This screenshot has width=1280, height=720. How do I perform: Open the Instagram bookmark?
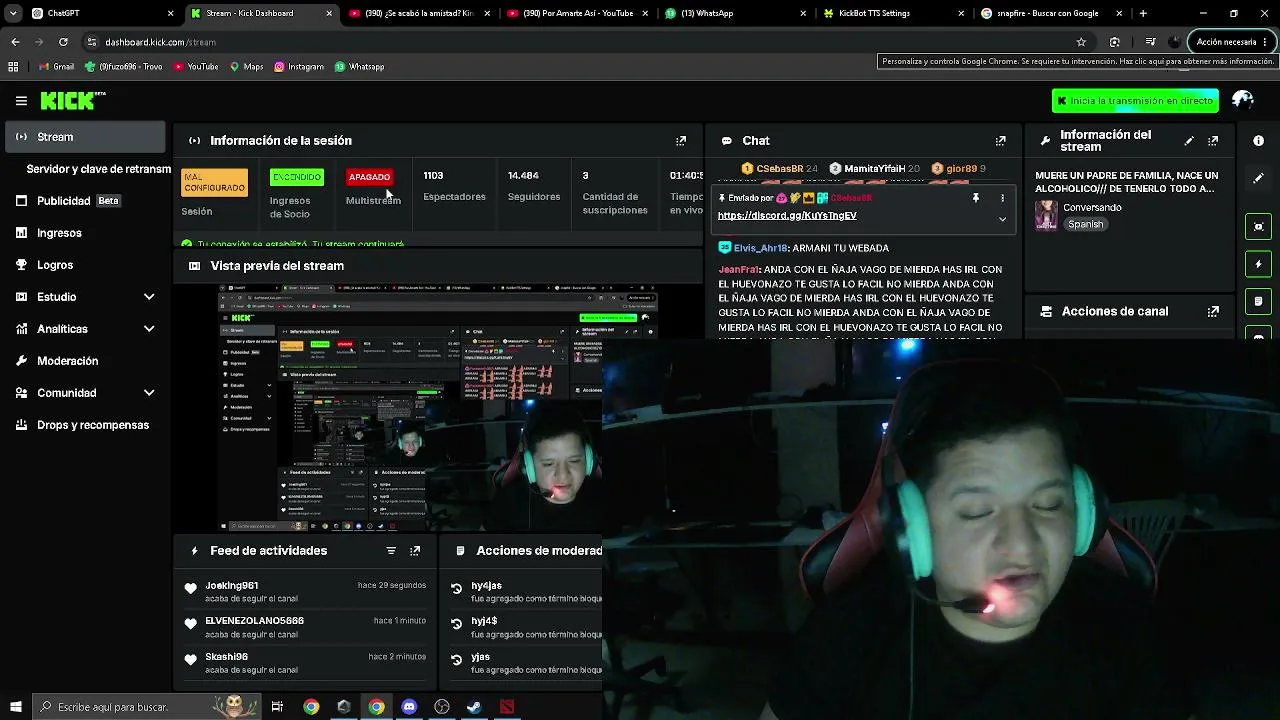tap(297, 67)
